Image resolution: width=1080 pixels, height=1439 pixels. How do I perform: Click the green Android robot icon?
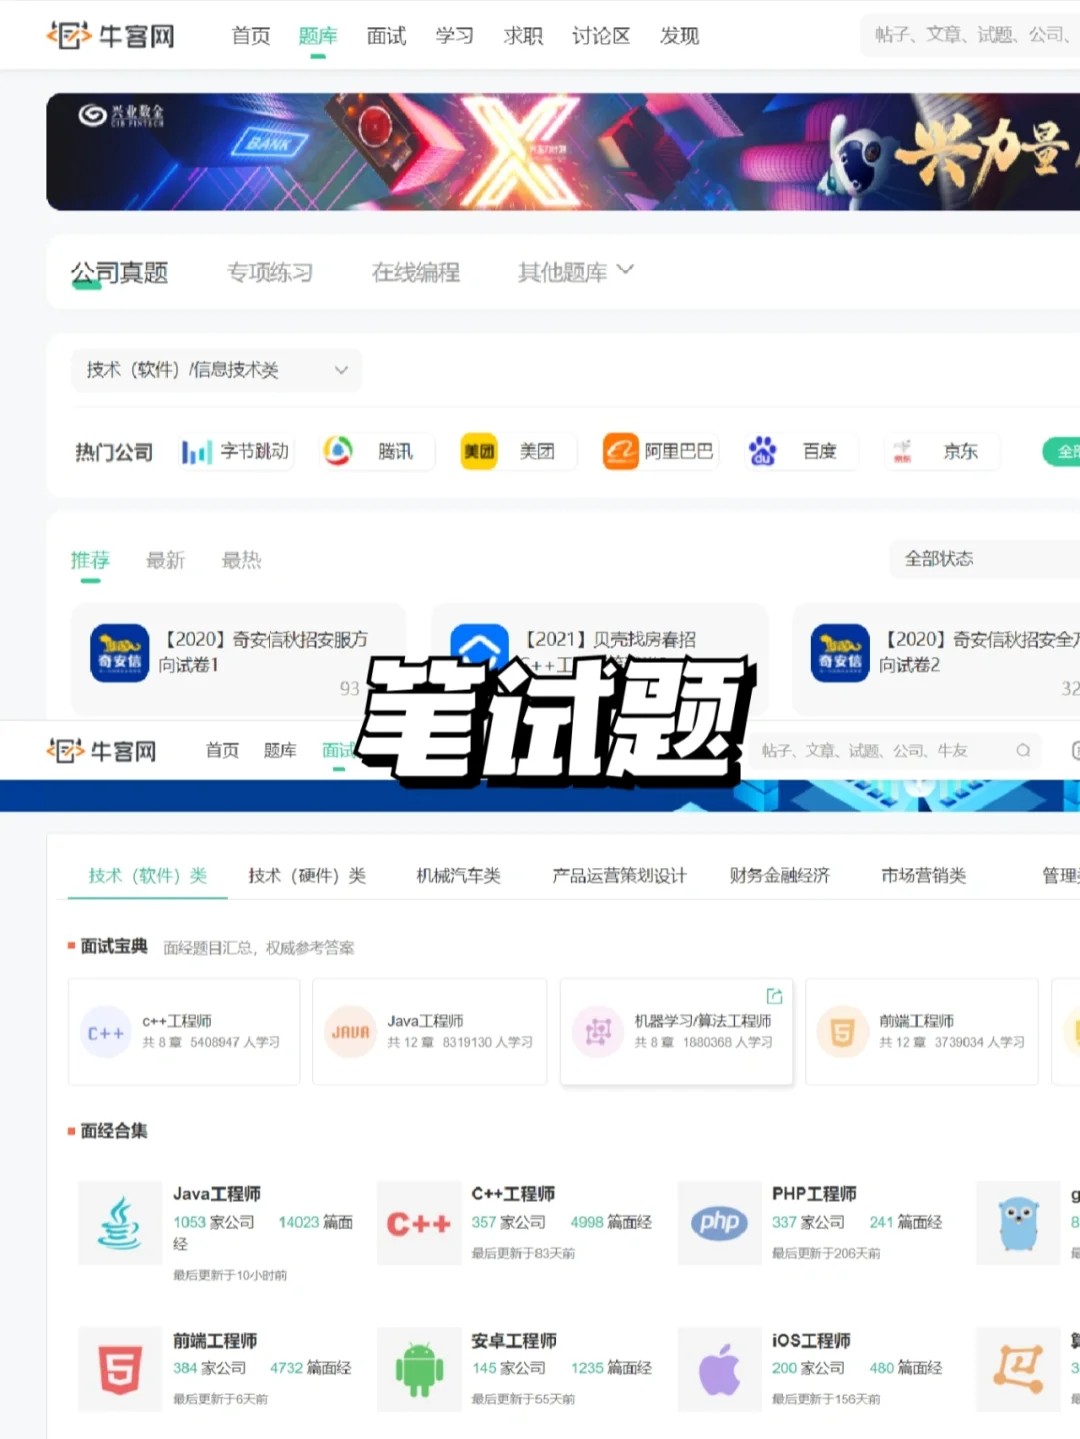(418, 1369)
